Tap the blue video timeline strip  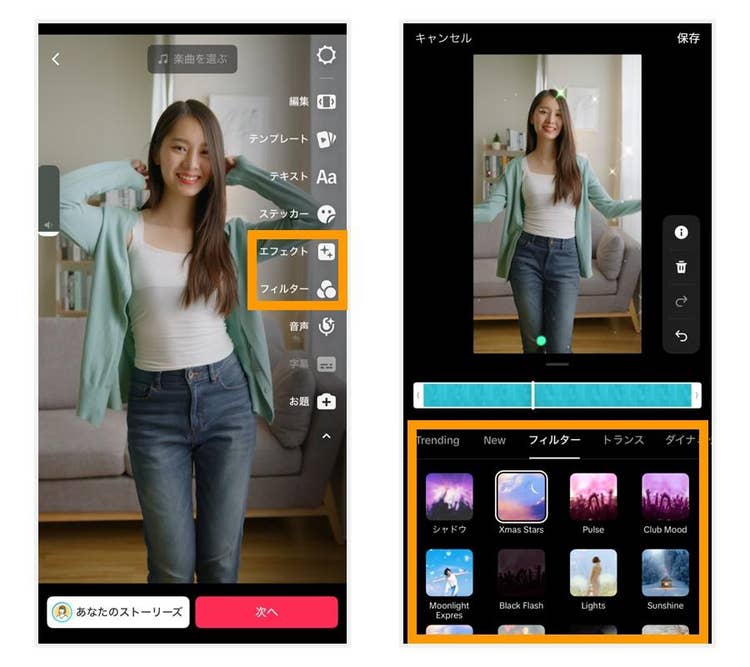click(x=557, y=396)
